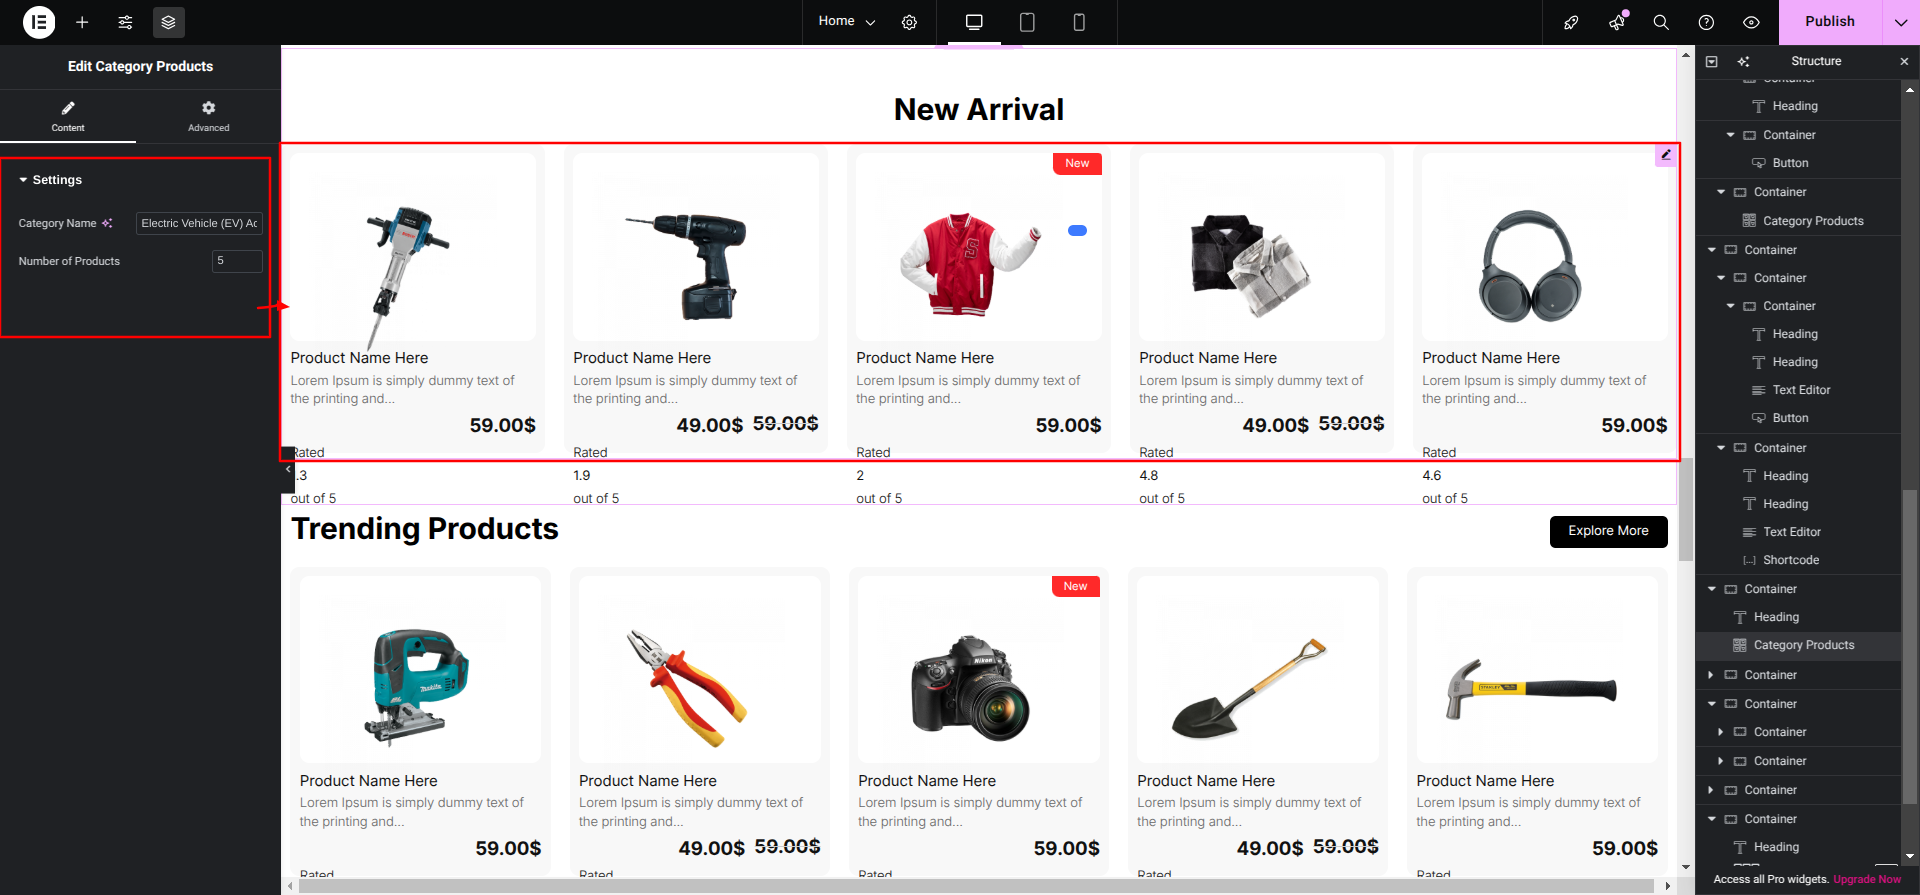This screenshot has width=1920, height=895.
Task: Switch to tablet responsive view
Action: pos(1027,22)
